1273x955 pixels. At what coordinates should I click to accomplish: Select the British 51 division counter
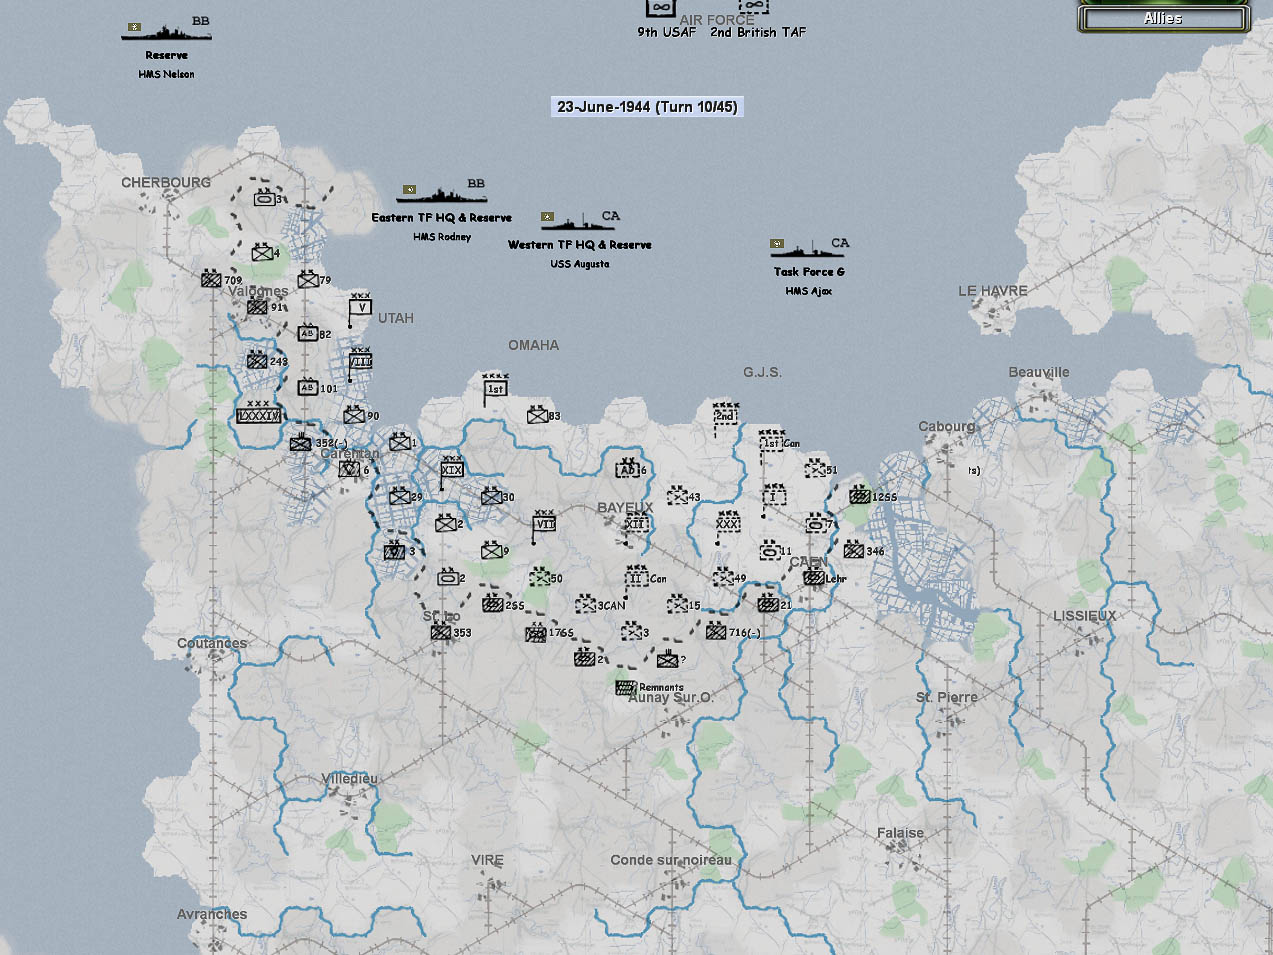pos(815,468)
